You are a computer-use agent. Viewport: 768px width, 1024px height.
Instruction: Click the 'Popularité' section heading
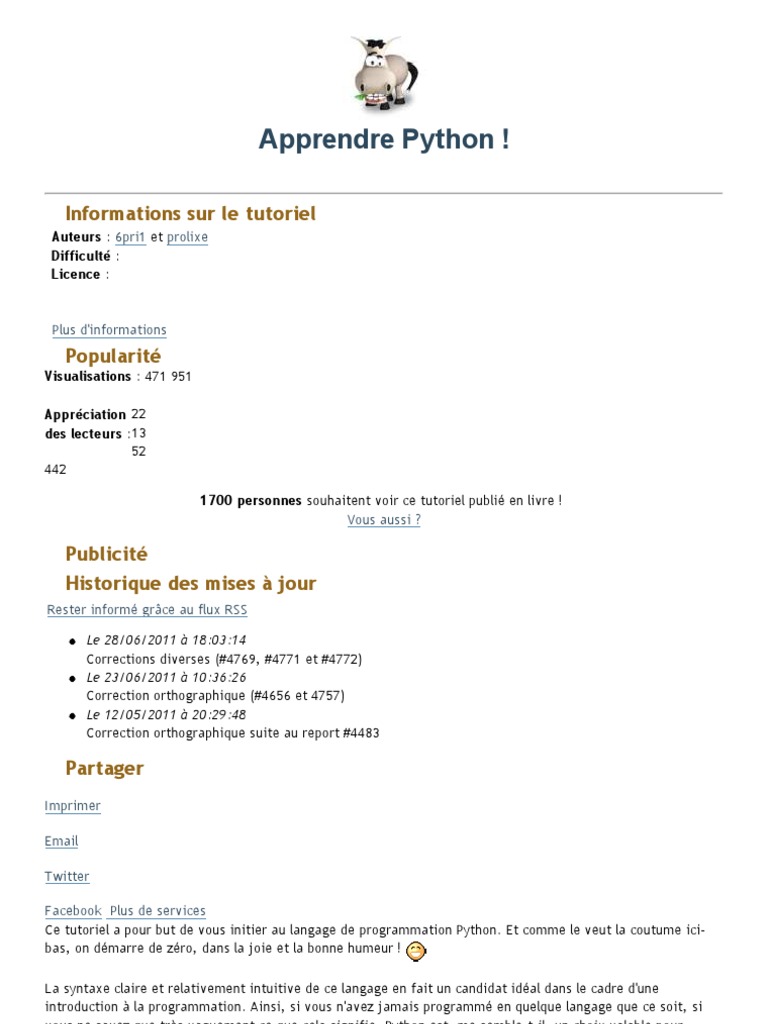[113, 356]
